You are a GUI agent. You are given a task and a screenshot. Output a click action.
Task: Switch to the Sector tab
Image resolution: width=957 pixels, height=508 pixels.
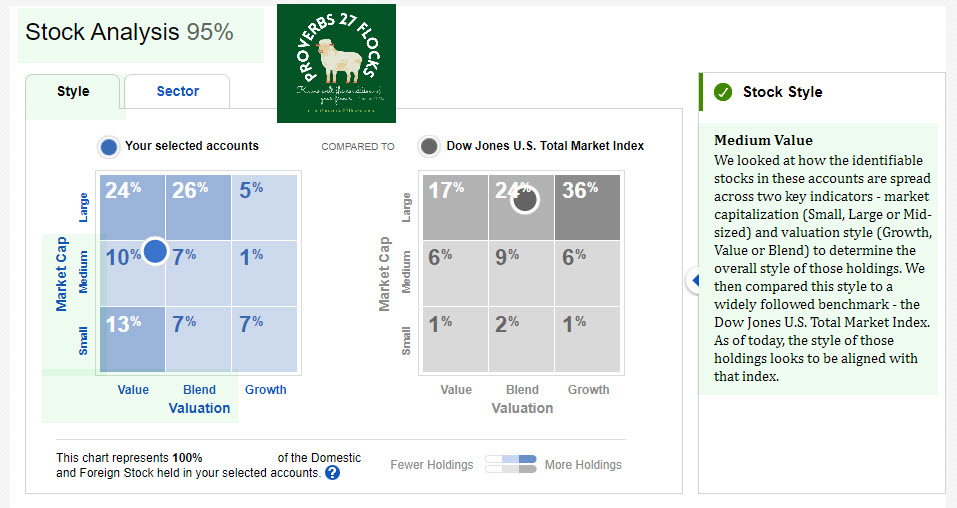point(178,92)
